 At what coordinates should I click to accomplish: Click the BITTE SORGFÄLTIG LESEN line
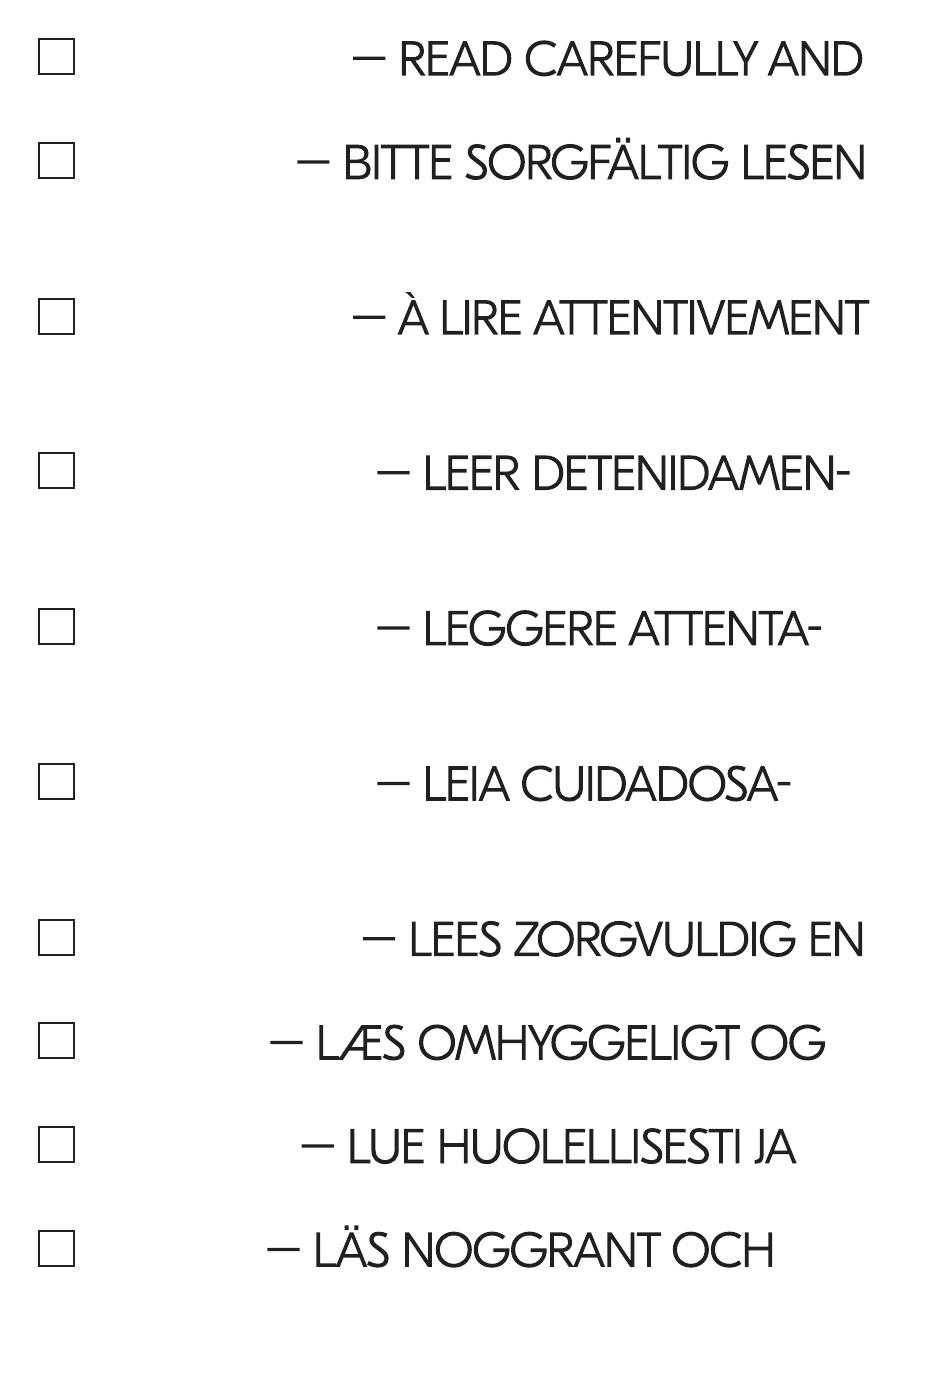pos(604,163)
